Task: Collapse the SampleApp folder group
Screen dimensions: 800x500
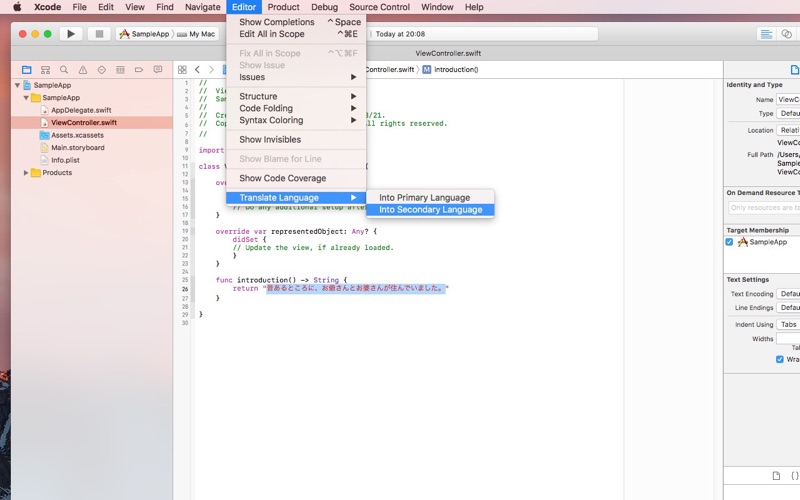Action: (26, 97)
